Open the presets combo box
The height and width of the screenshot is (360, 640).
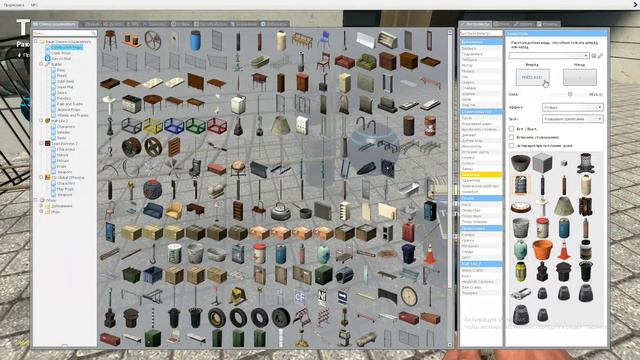pyautogui.click(x=549, y=56)
